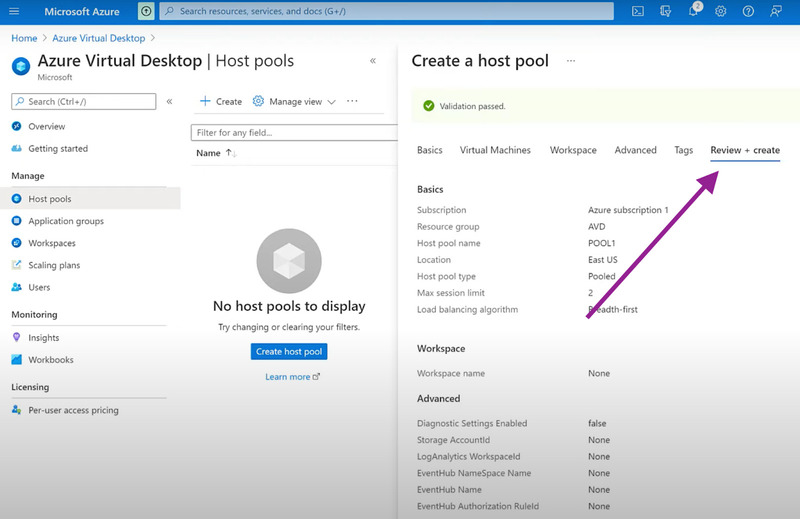Collapse the sidebar menu with the double chevron
This screenshot has height=519, width=800.
169,102
